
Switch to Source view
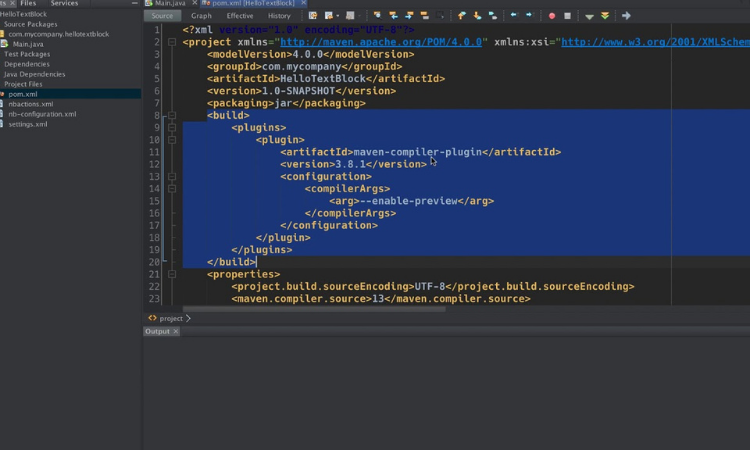tap(162, 16)
